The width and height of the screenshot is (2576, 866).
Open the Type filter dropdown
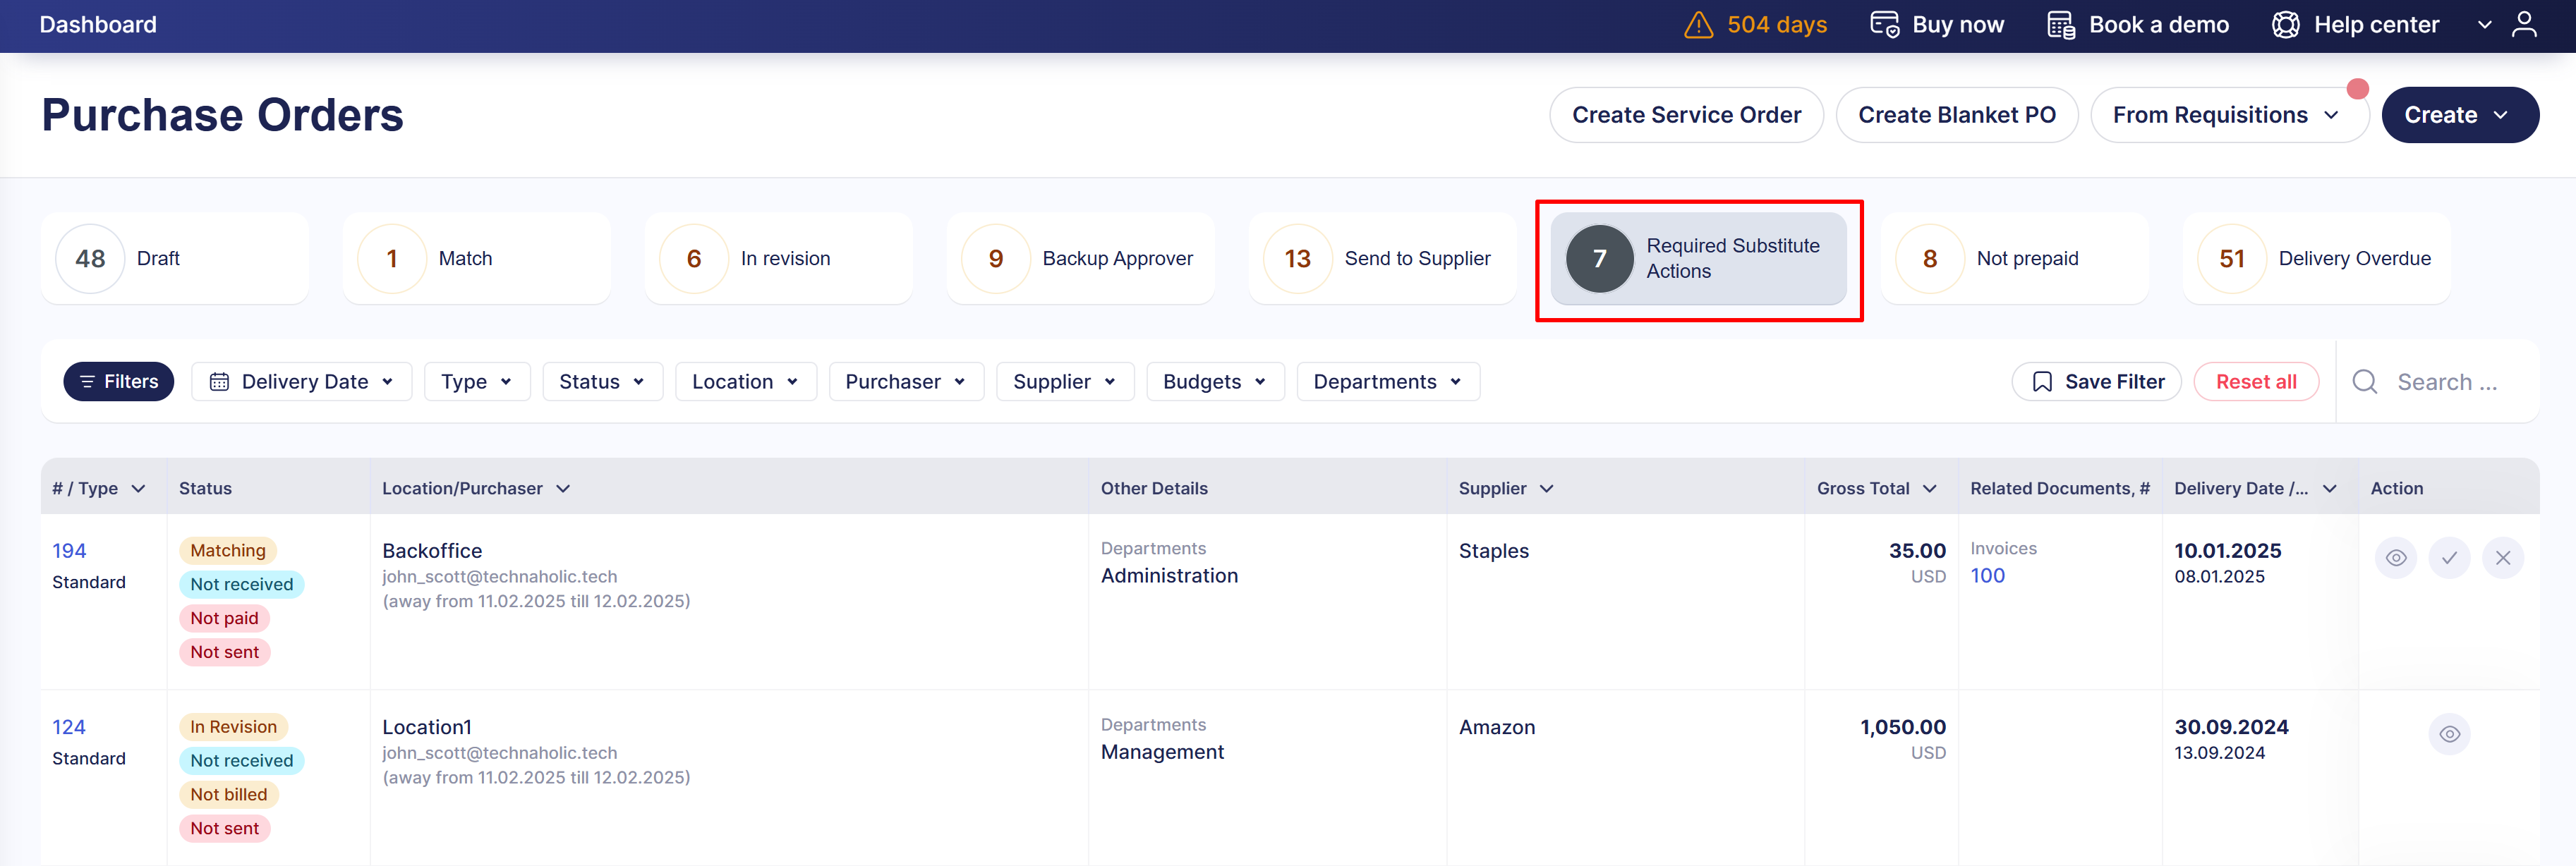(478, 382)
